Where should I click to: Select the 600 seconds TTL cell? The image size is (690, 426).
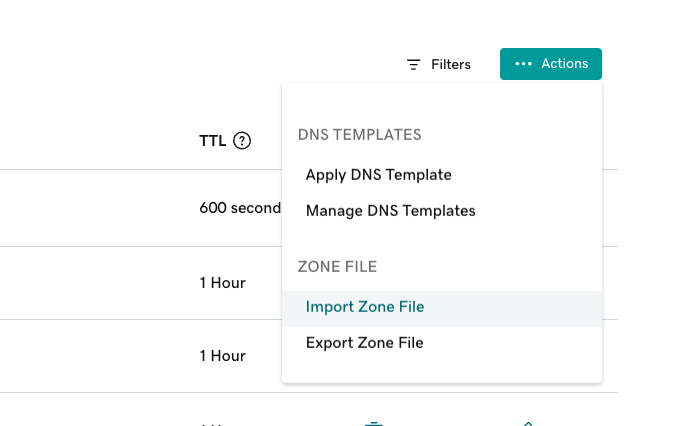point(240,208)
